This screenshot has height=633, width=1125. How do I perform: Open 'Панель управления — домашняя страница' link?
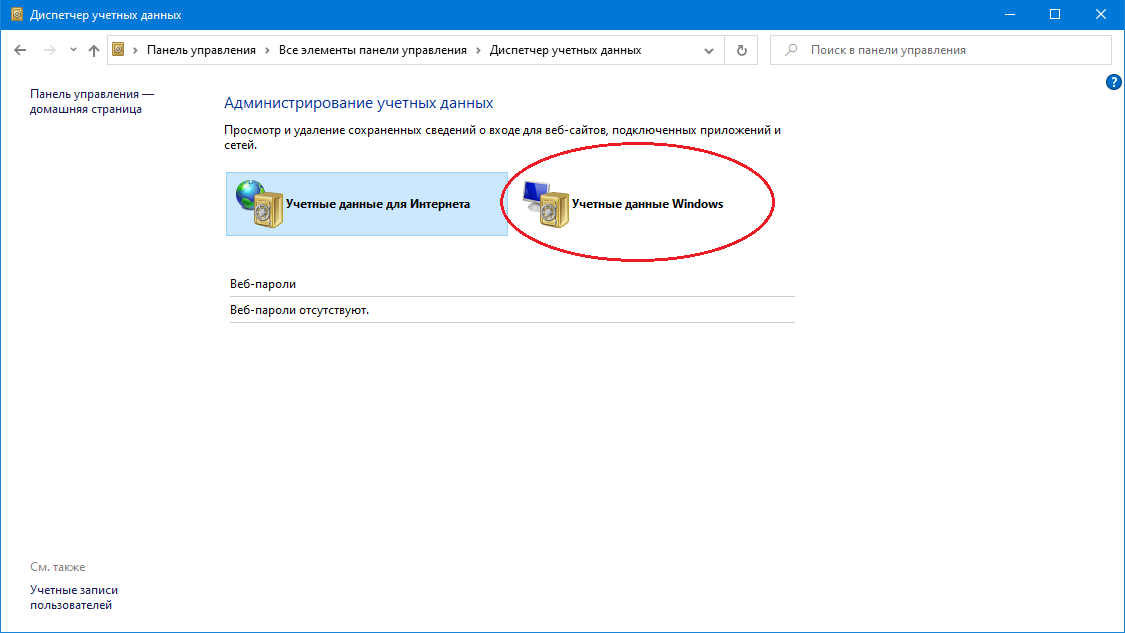(92, 101)
